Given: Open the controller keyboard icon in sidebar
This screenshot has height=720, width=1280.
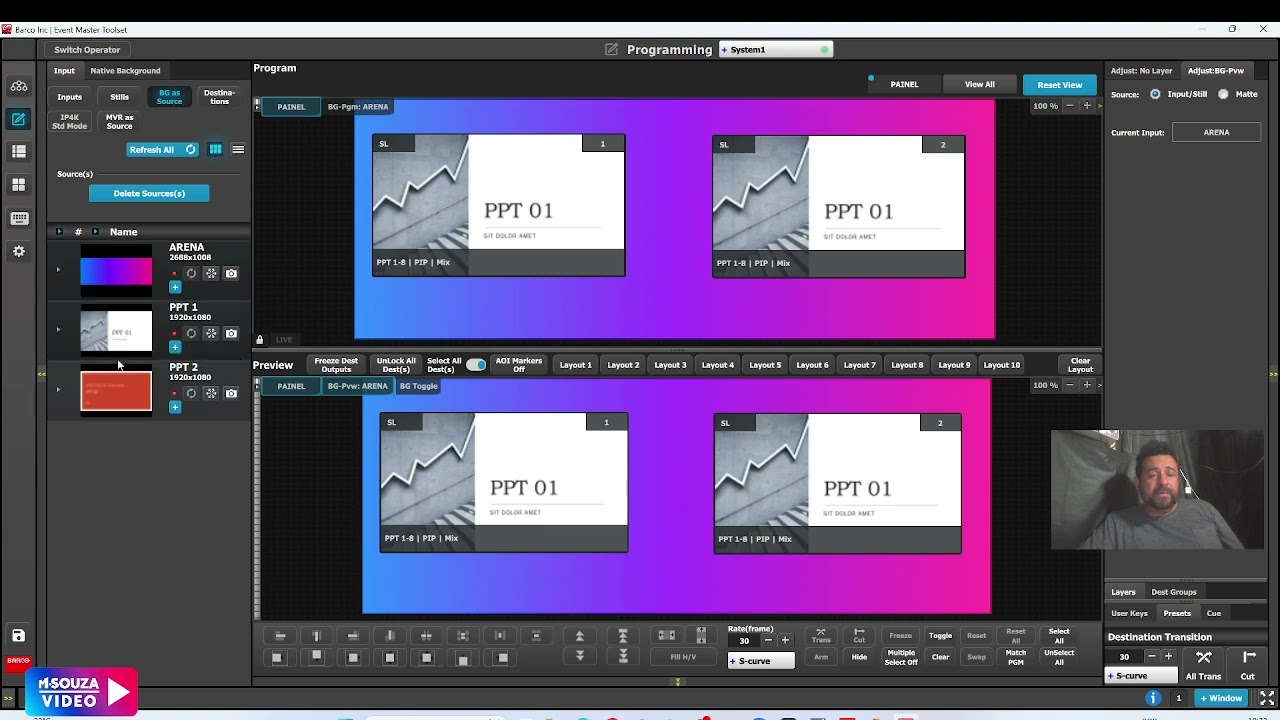Looking at the screenshot, I should [18, 218].
